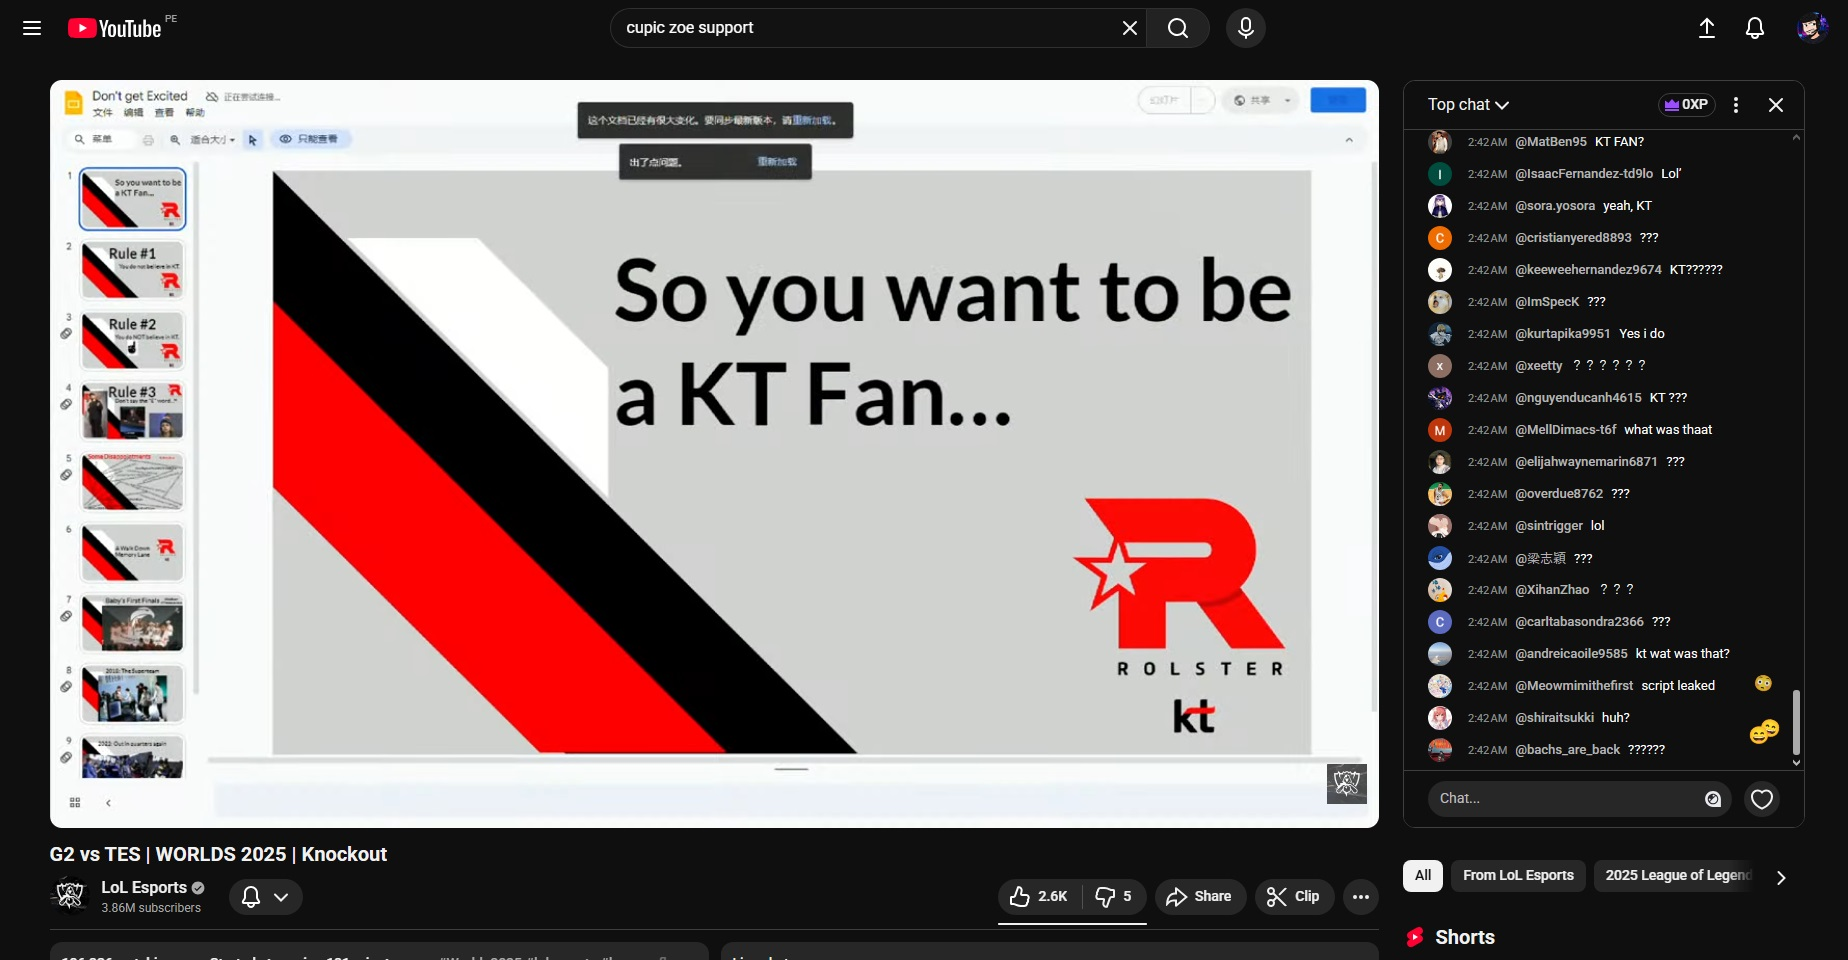Click the Shorts section heading
Viewport: 1848px width, 960px height.
1465,938
